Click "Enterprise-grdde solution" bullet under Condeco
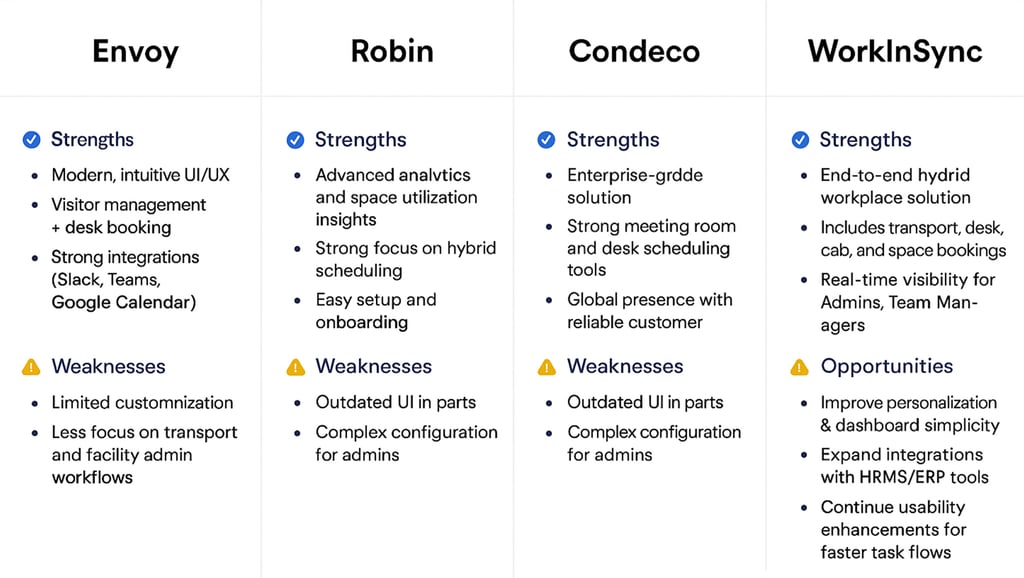 click(634, 186)
